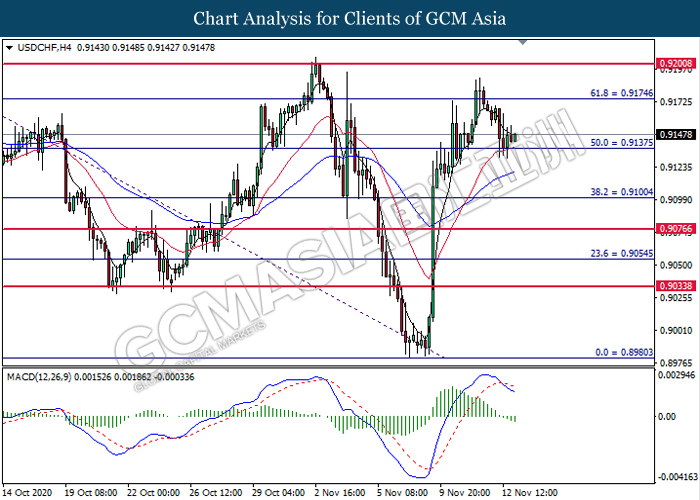Click the MACD scale value -0.004163
This screenshot has width=700, height=500.
pyautogui.click(x=676, y=477)
